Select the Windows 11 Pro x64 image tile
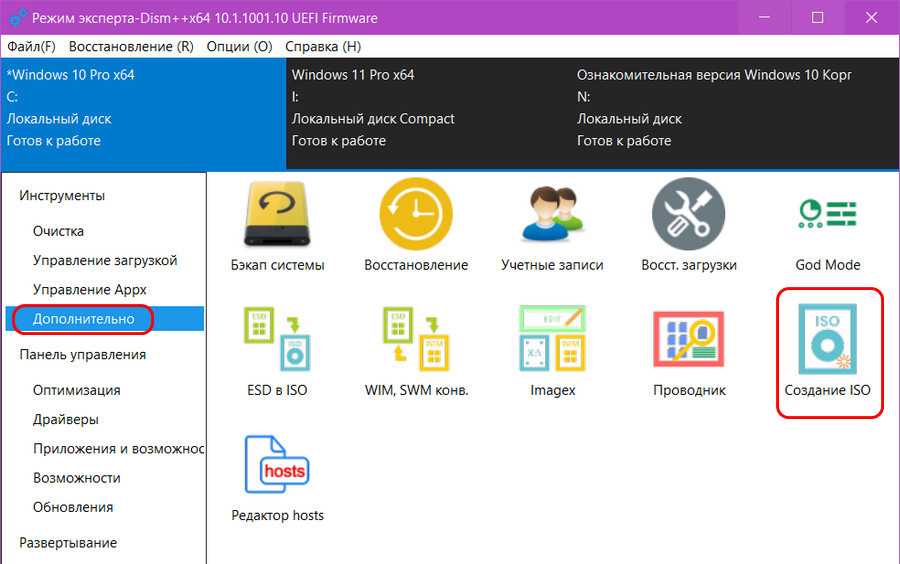This screenshot has height=564, width=900. coord(428,113)
